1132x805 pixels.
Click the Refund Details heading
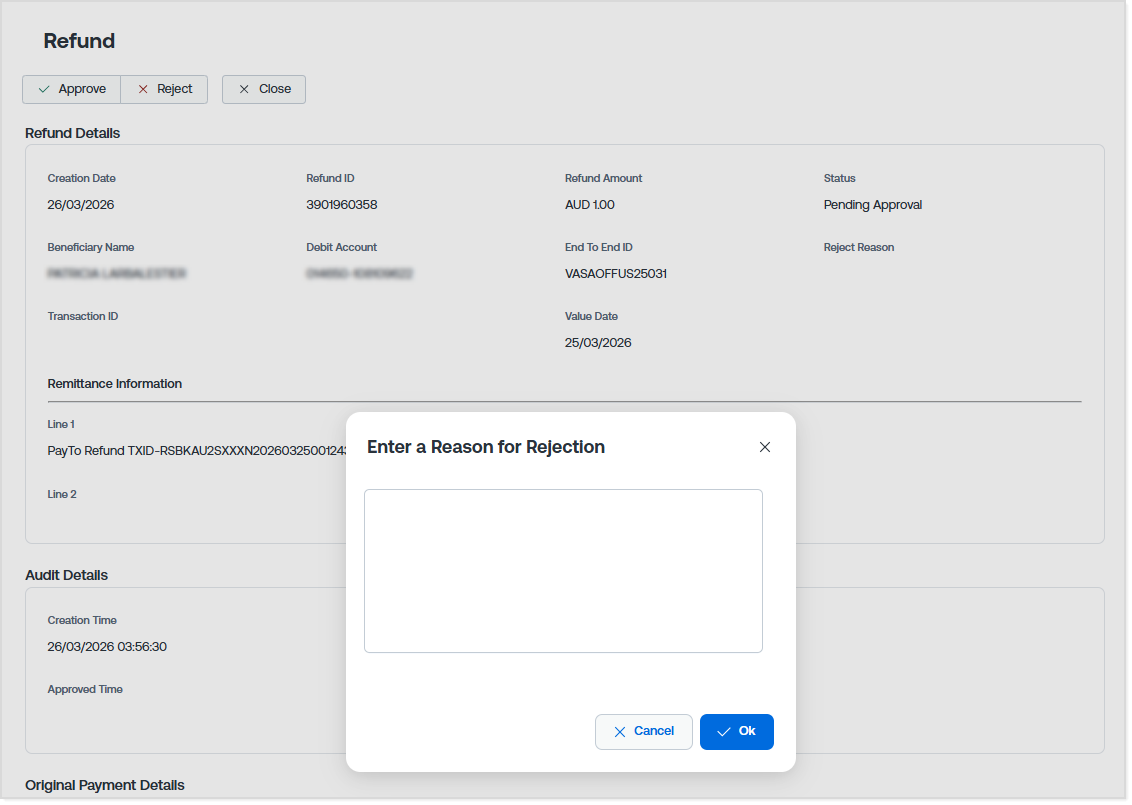(73, 134)
